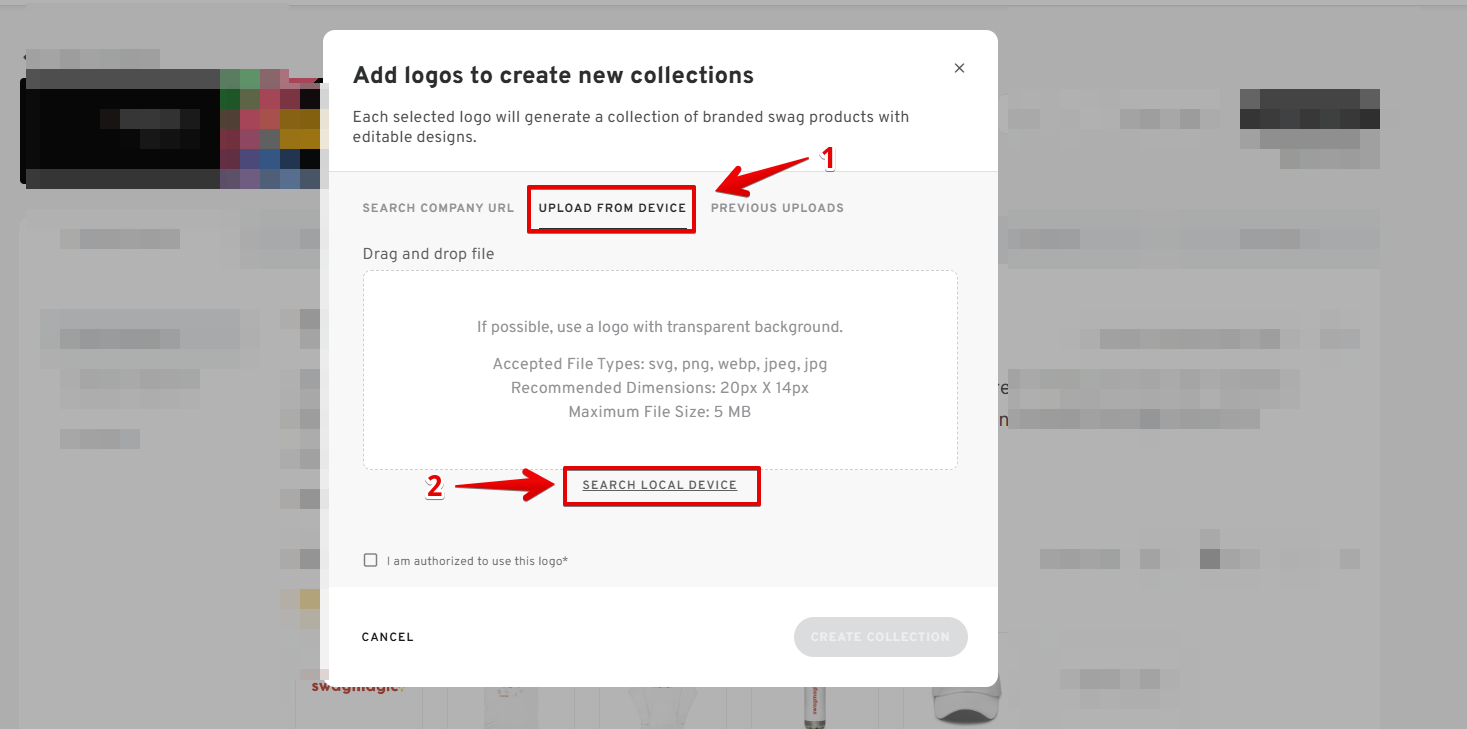Screen dimensions: 1467x729
Task: Check the logo authorization checkbox
Action: (x=371, y=560)
